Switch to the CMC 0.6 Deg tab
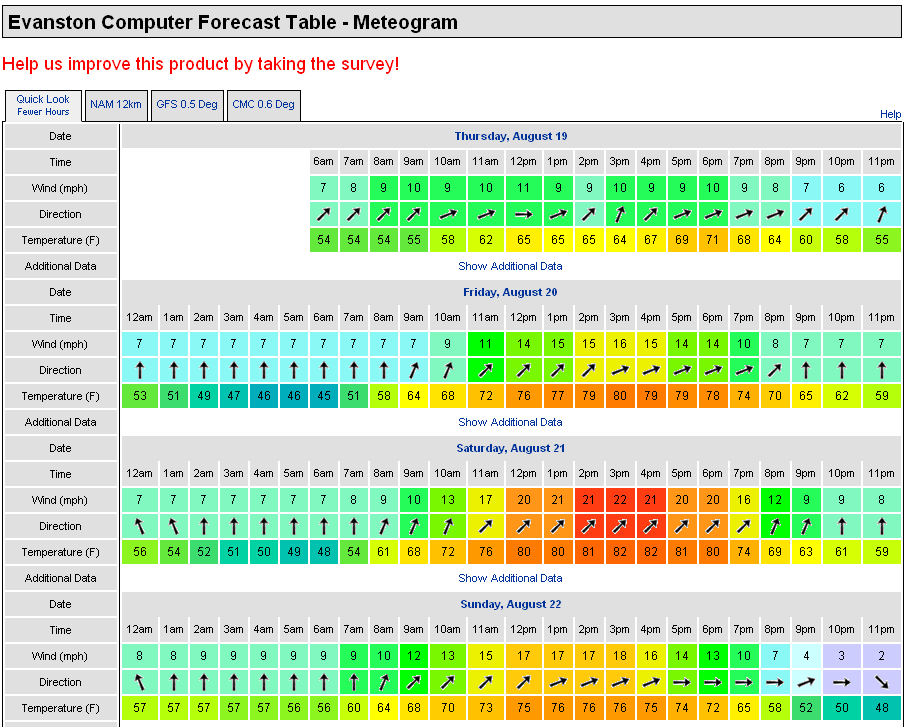 point(263,104)
